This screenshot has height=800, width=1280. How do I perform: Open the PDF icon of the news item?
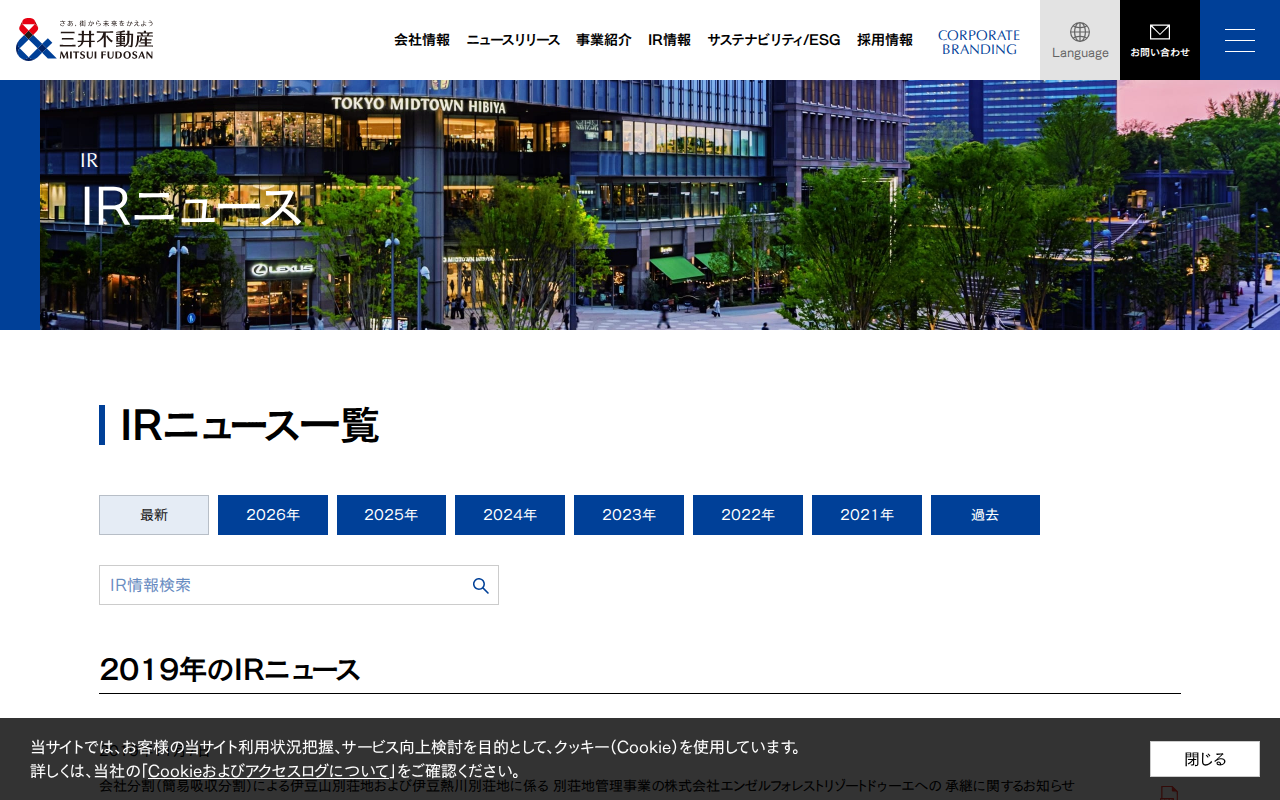pos(1168,793)
